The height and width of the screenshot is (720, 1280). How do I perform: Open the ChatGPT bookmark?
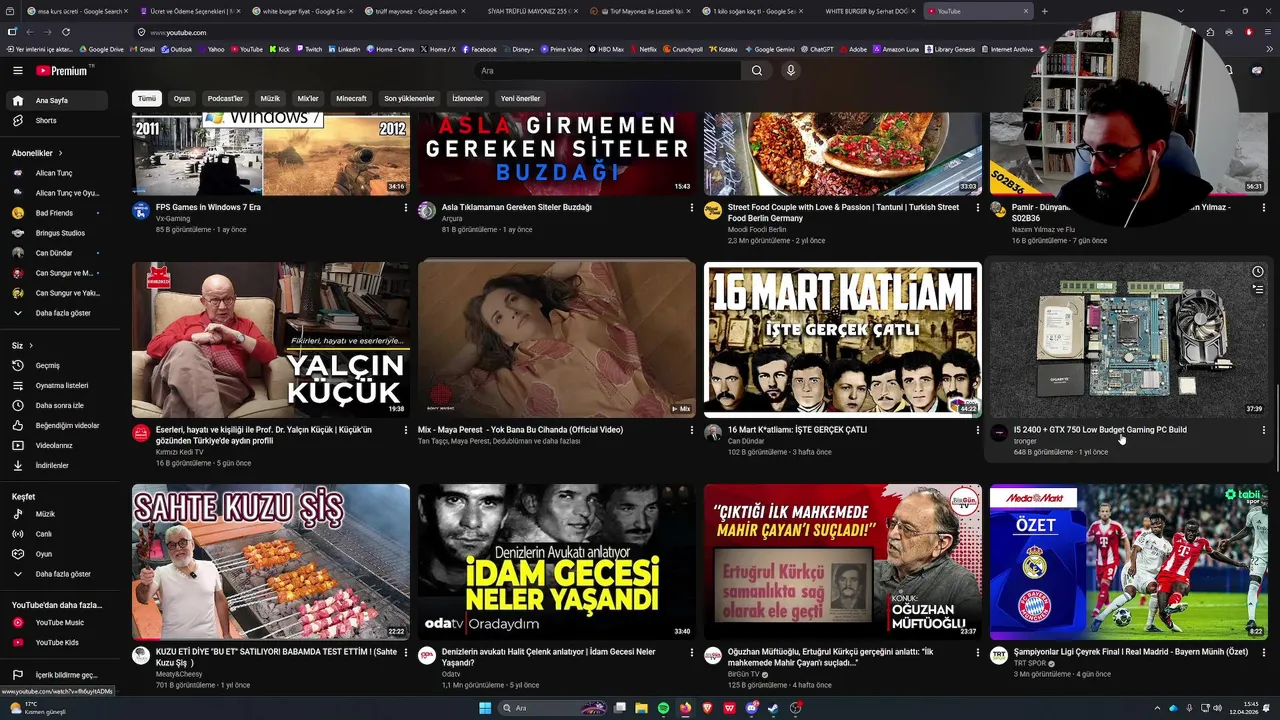(816, 49)
